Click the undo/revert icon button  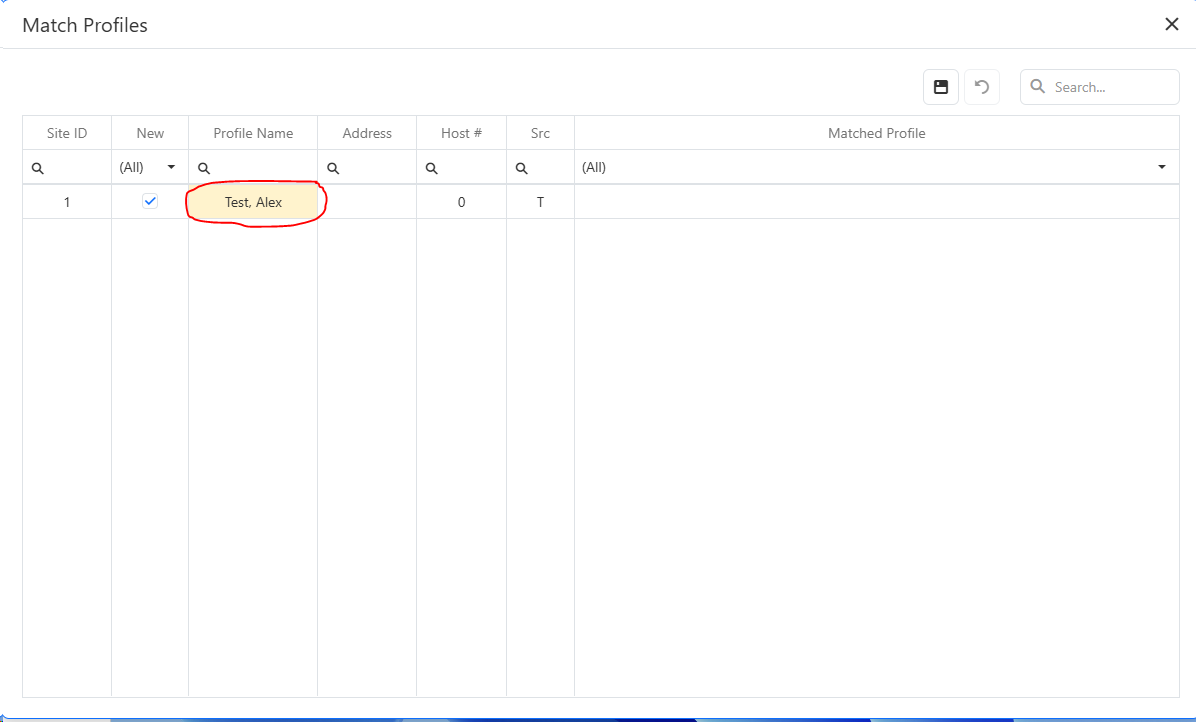(982, 87)
